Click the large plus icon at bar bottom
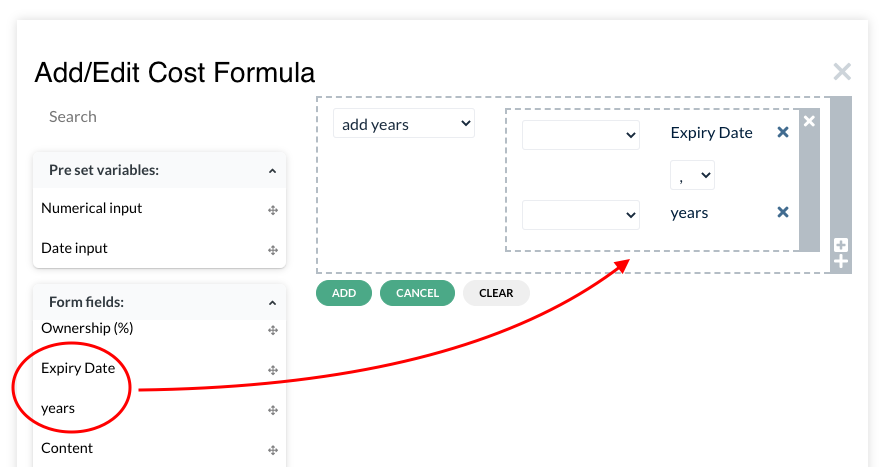This screenshot has height=467, width=881. [841, 261]
